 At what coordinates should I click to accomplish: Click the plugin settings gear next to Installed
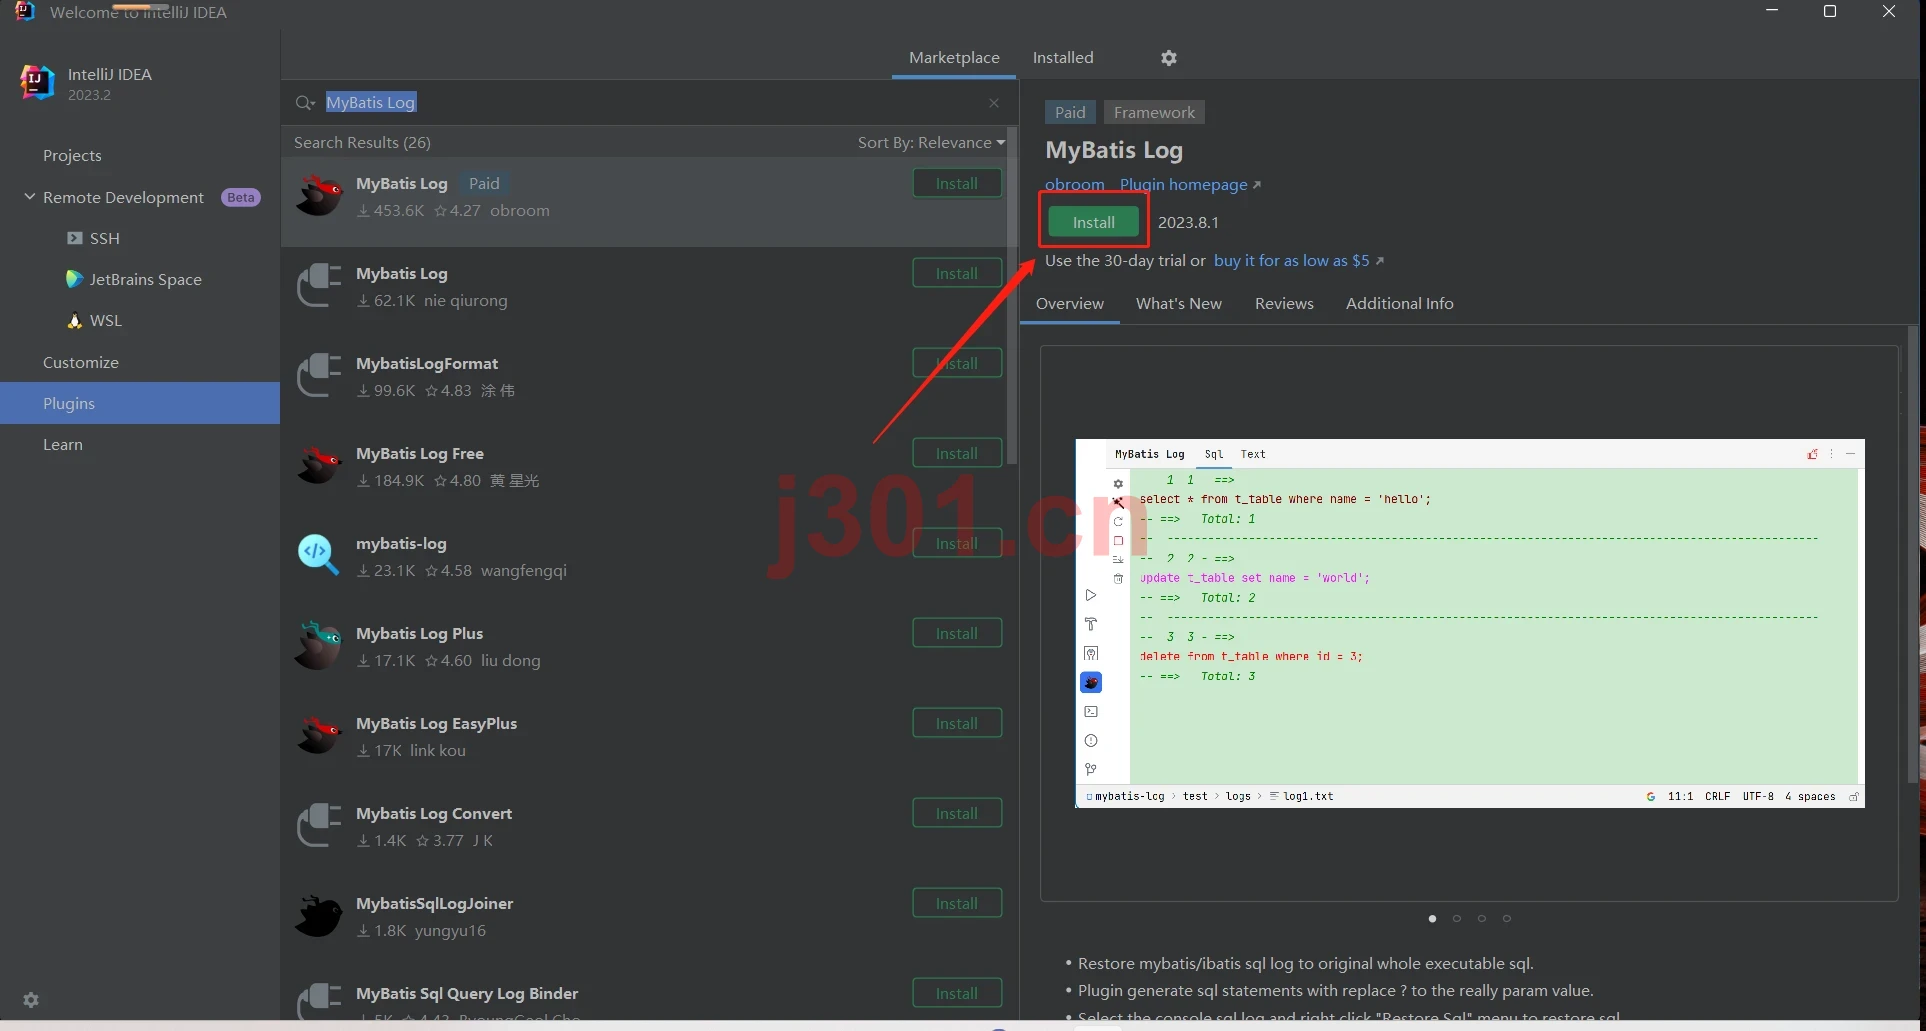coord(1168,58)
